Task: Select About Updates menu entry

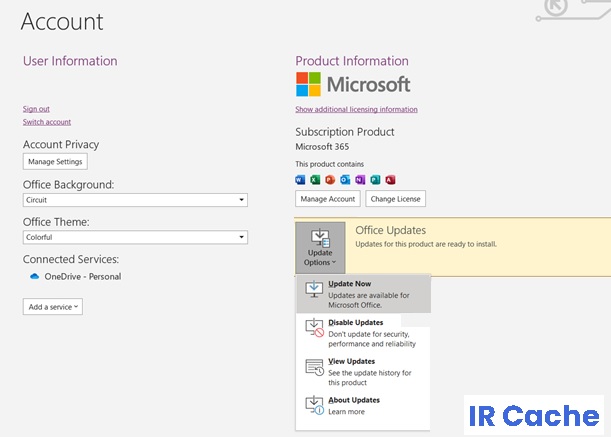Action: coord(363,405)
